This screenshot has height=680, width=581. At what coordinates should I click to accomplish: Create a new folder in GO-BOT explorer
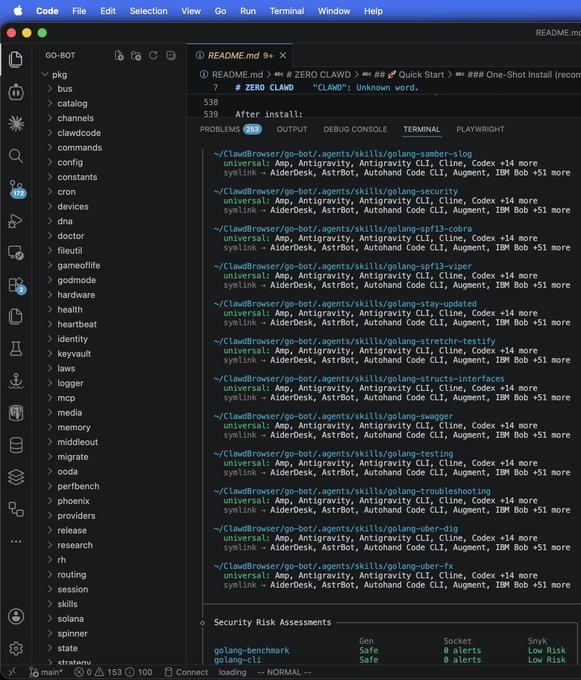[136, 56]
